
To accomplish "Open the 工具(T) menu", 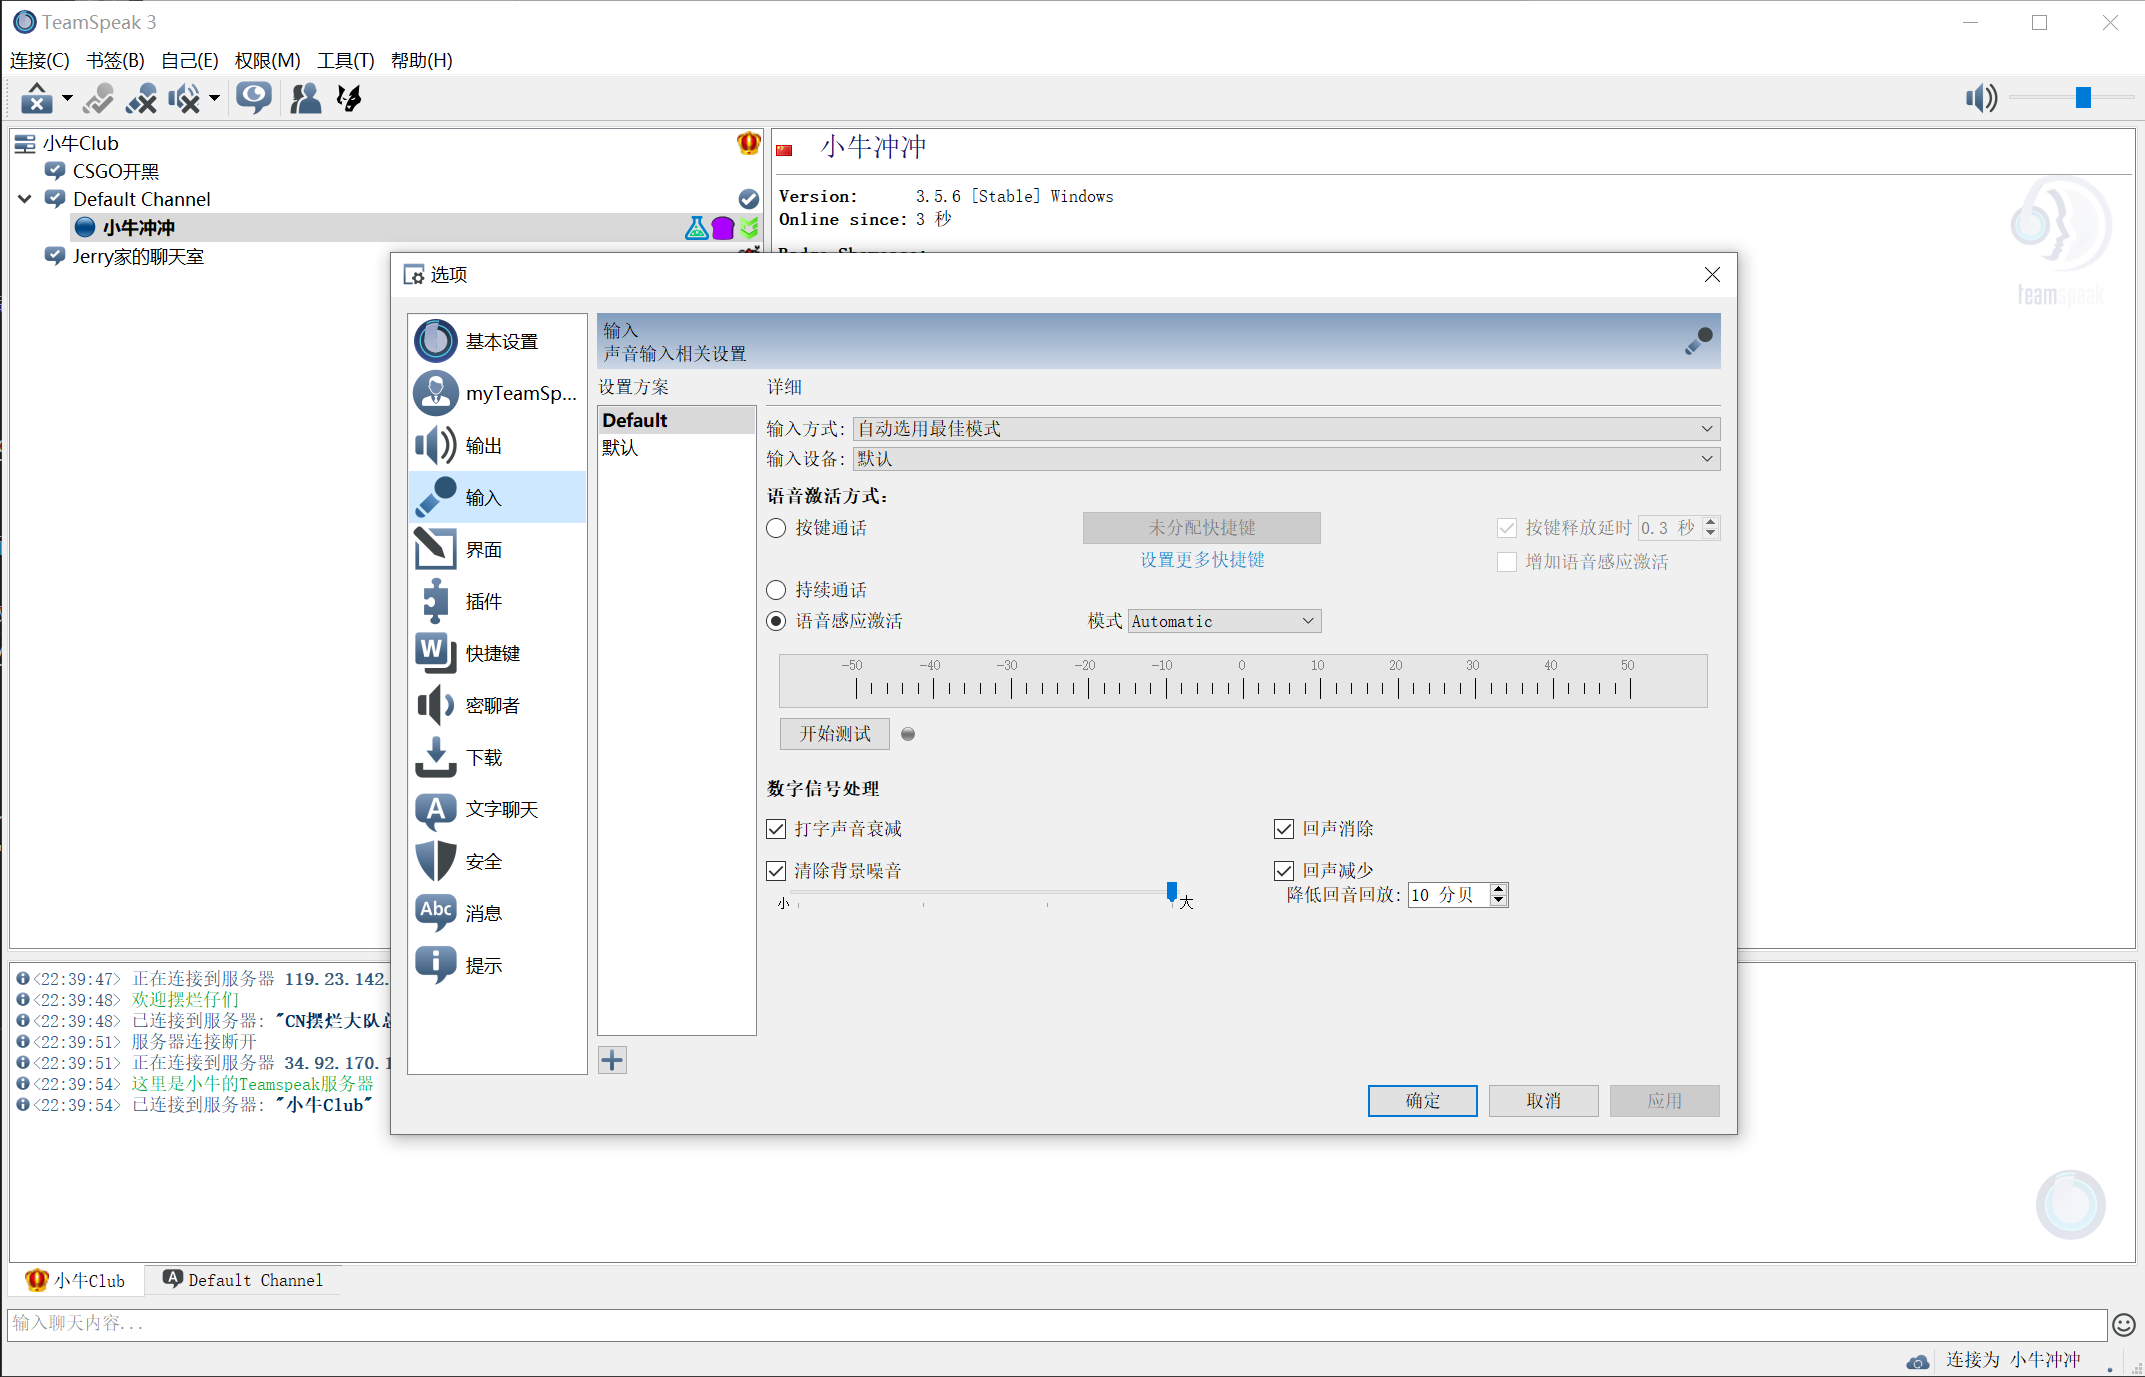I will pyautogui.click(x=345, y=61).
